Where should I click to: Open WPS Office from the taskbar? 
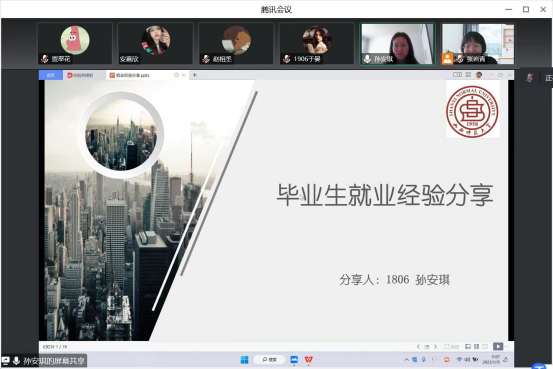[309, 359]
